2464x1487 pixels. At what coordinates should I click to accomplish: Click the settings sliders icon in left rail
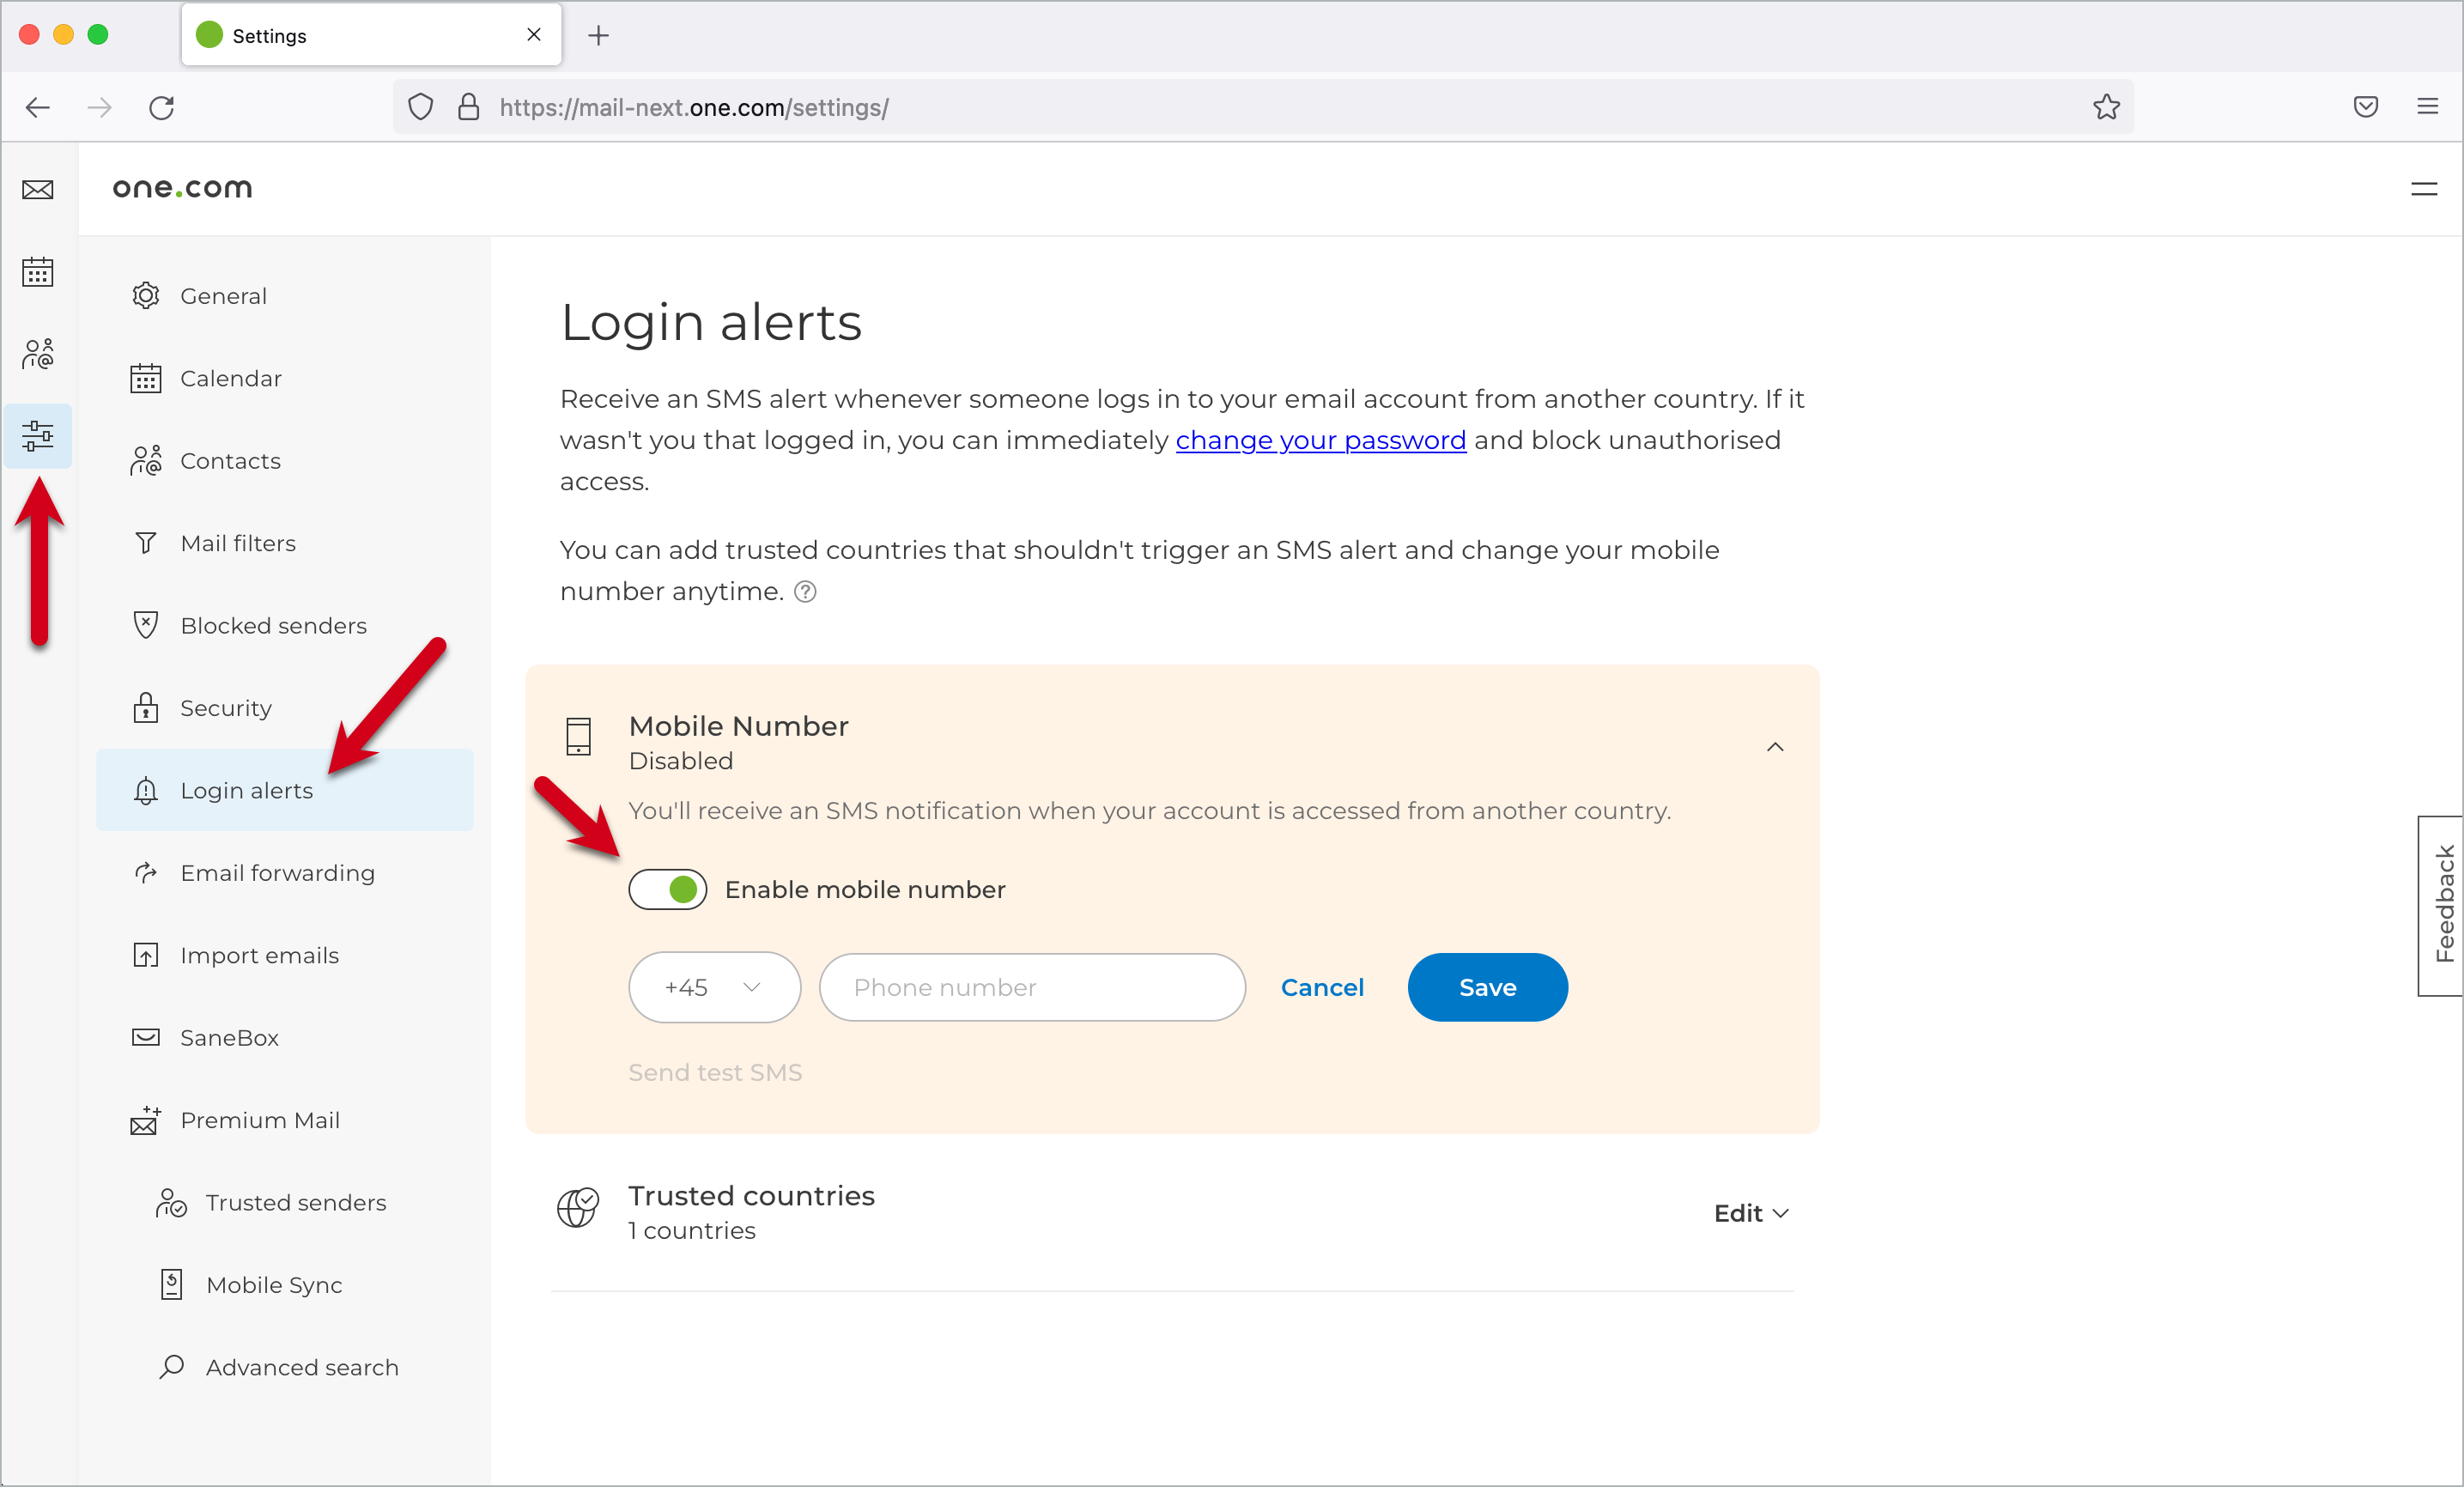pyautogui.click(x=38, y=436)
